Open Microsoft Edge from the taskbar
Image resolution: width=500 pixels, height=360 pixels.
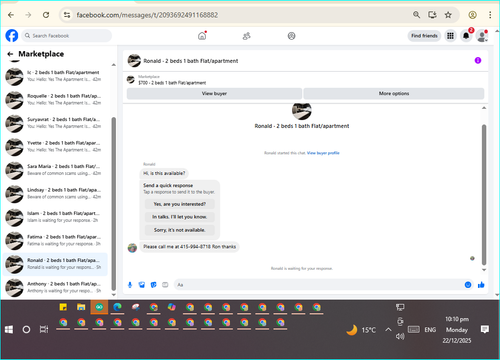pos(117,307)
